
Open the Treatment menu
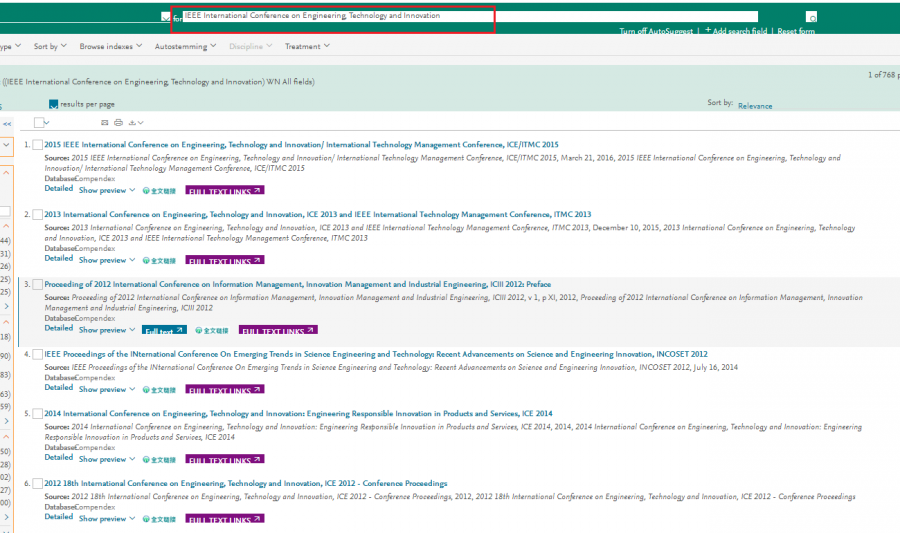pos(306,46)
